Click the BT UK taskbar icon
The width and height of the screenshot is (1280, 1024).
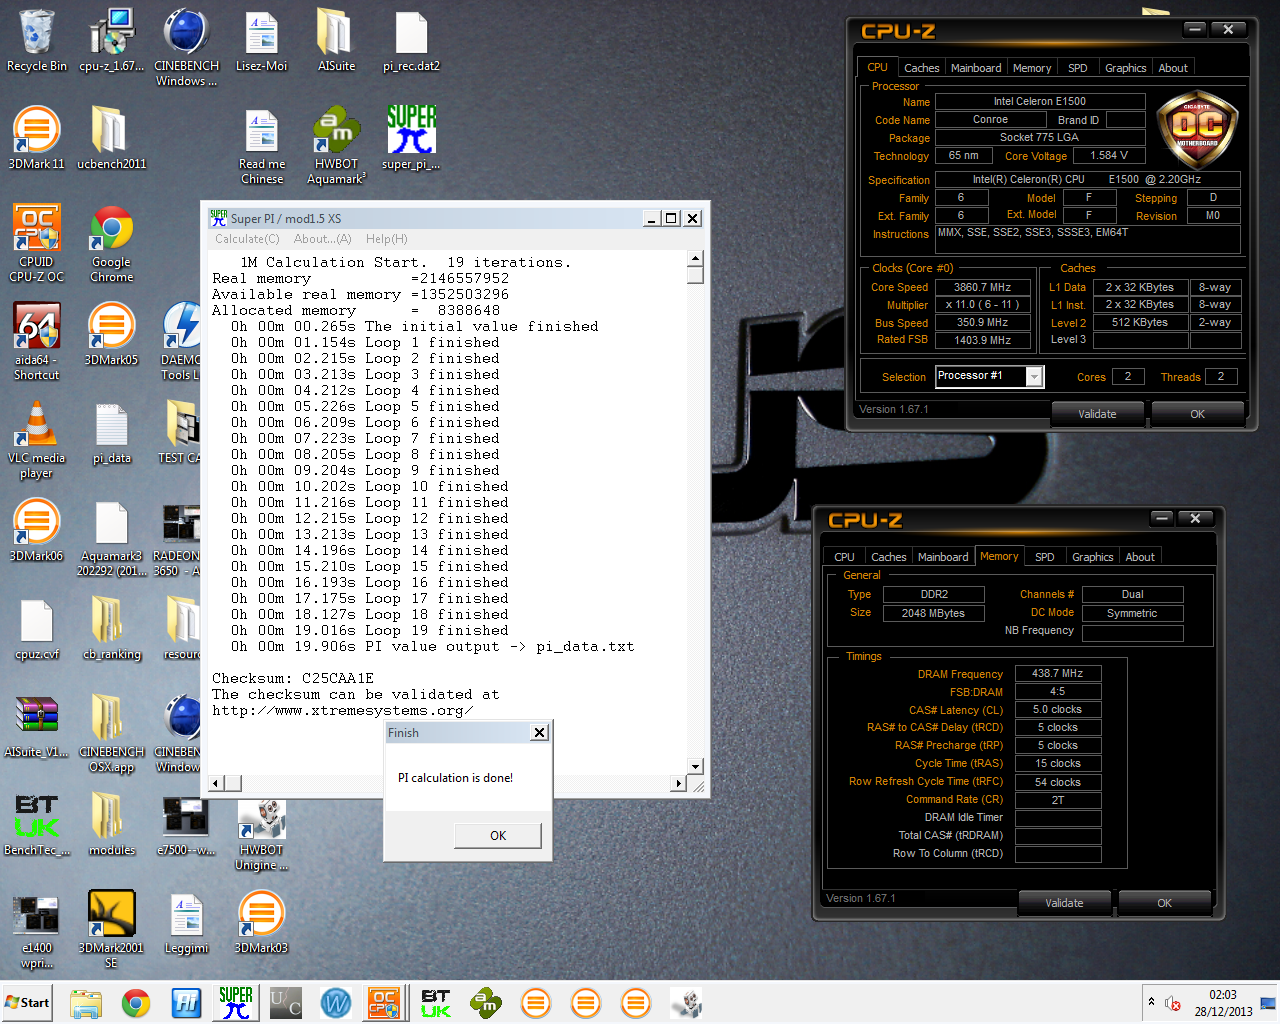pyautogui.click(x=436, y=1003)
